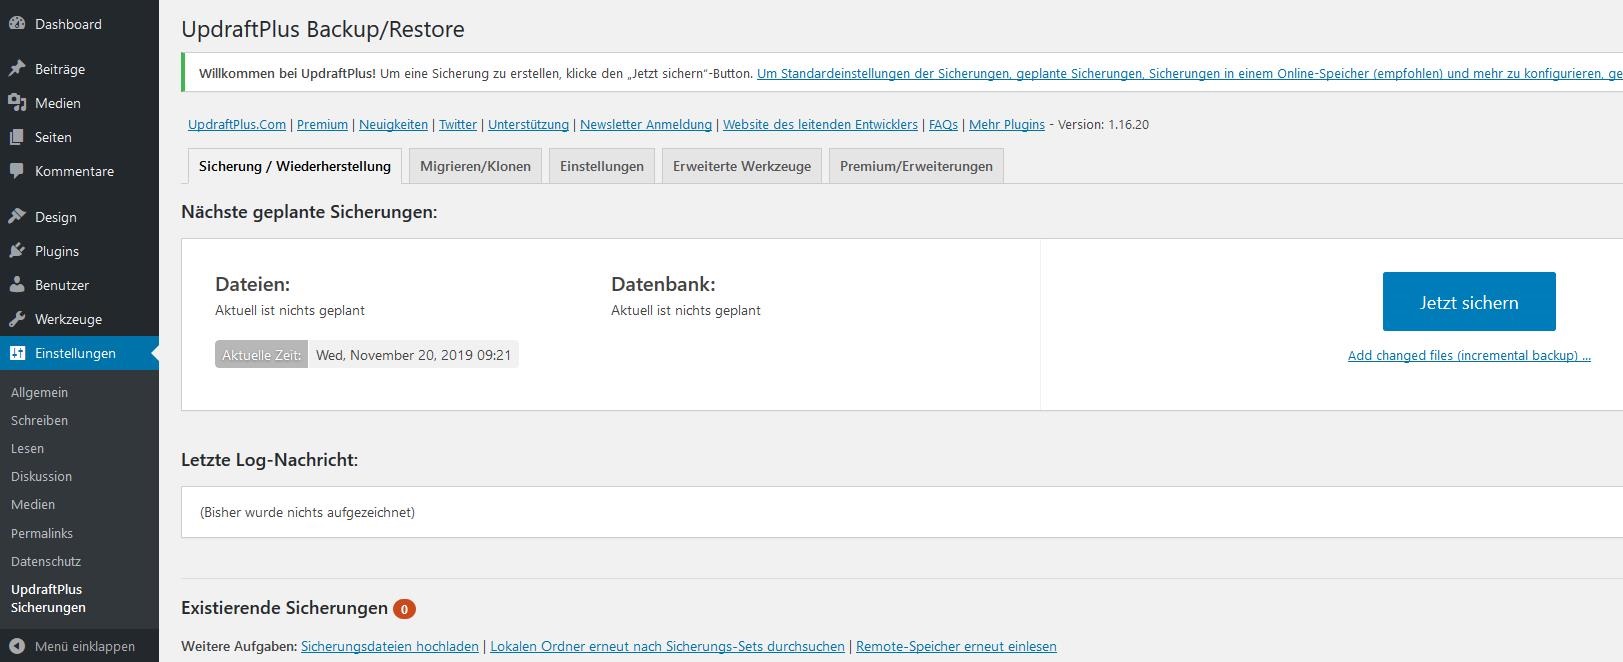Click the Aktuelle Zeit label
The height and width of the screenshot is (662, 1623).
tap(261, 355)
